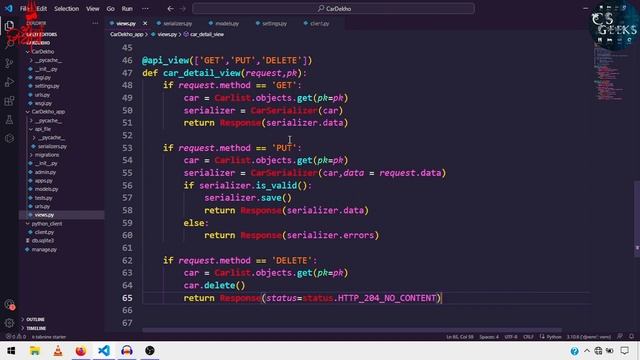640x360 pixels.
Task: Open the volume tray icon
Action: (x=610, y=351)
